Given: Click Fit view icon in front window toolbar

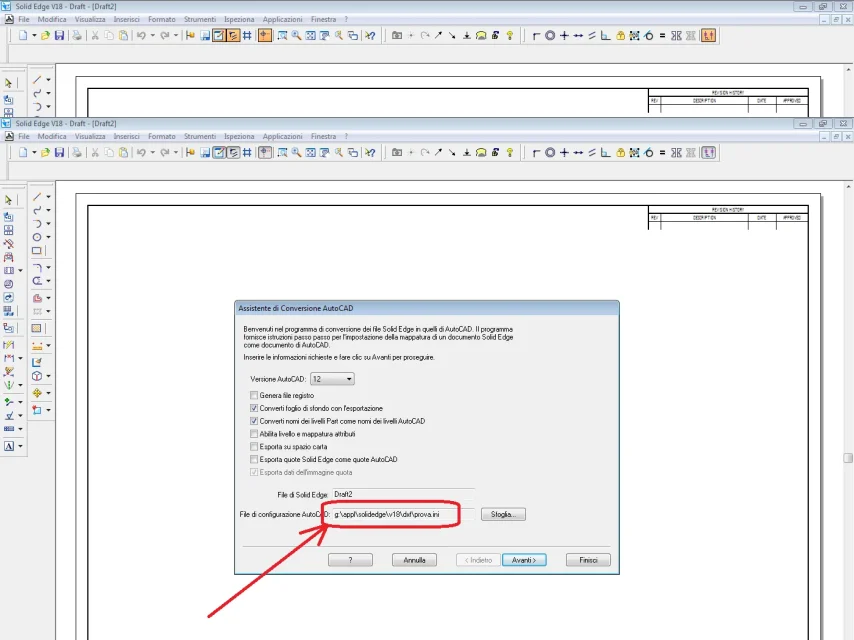Looking at the screenshot, I should pyautogui.click(x=310, y=153).
